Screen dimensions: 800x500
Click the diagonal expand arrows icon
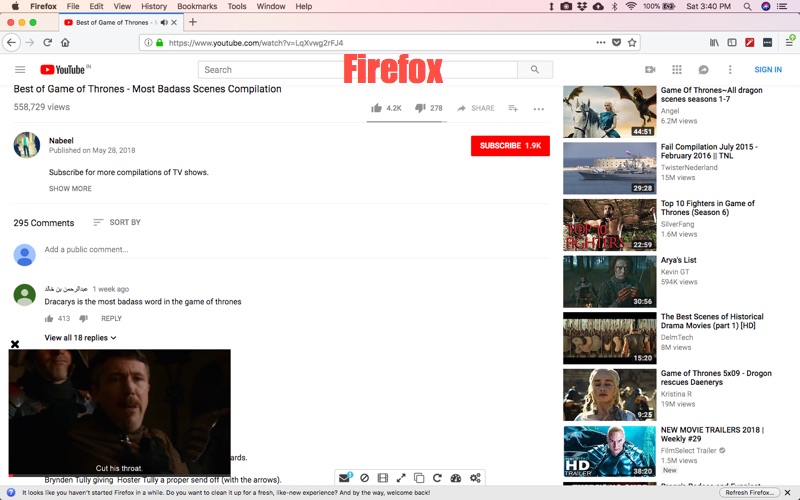pos(401,478)
